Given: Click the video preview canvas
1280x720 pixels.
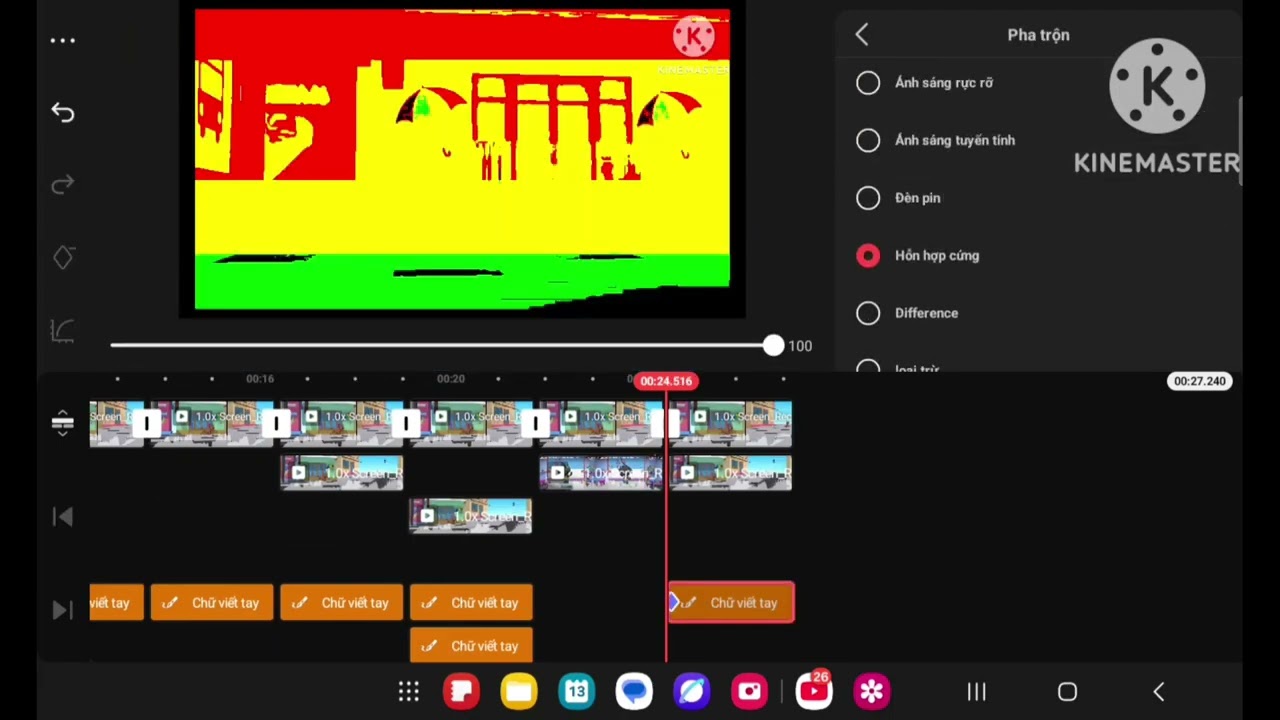Looking at the screenshot, I should pos(462,160).
